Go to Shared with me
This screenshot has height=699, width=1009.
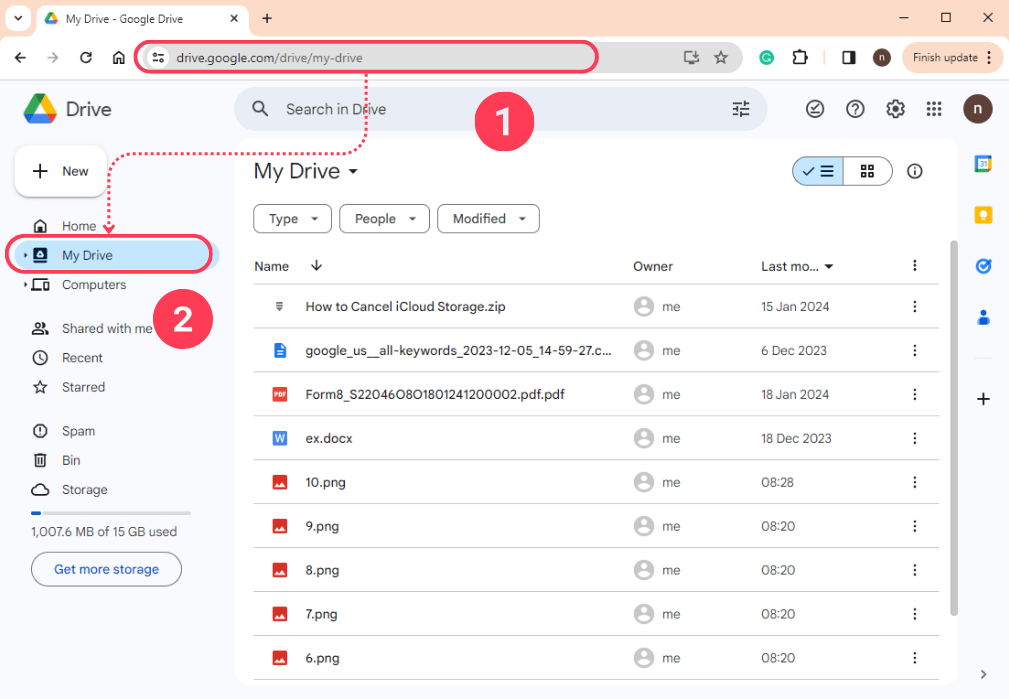coord(106,328)
